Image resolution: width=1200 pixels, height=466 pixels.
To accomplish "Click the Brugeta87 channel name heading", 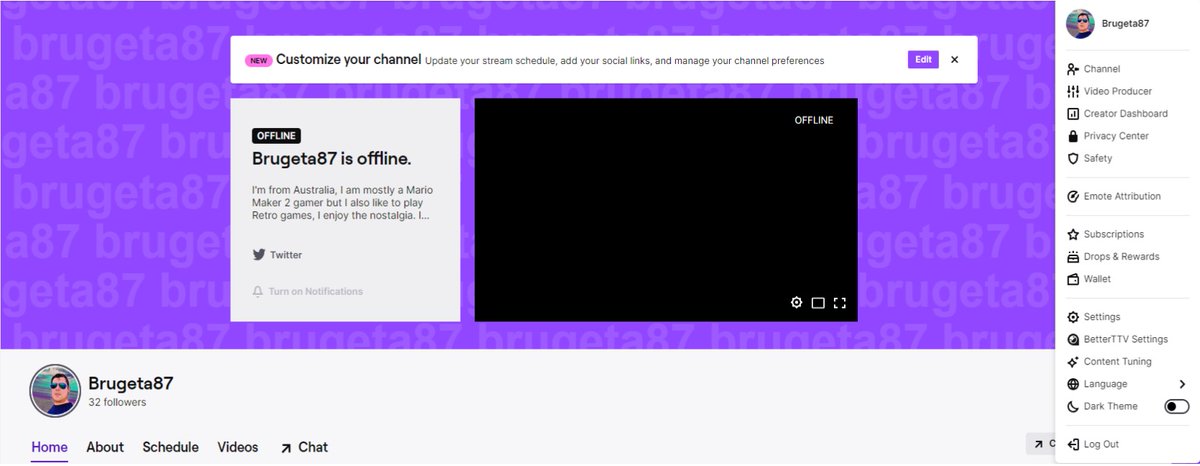I will 131,383.
